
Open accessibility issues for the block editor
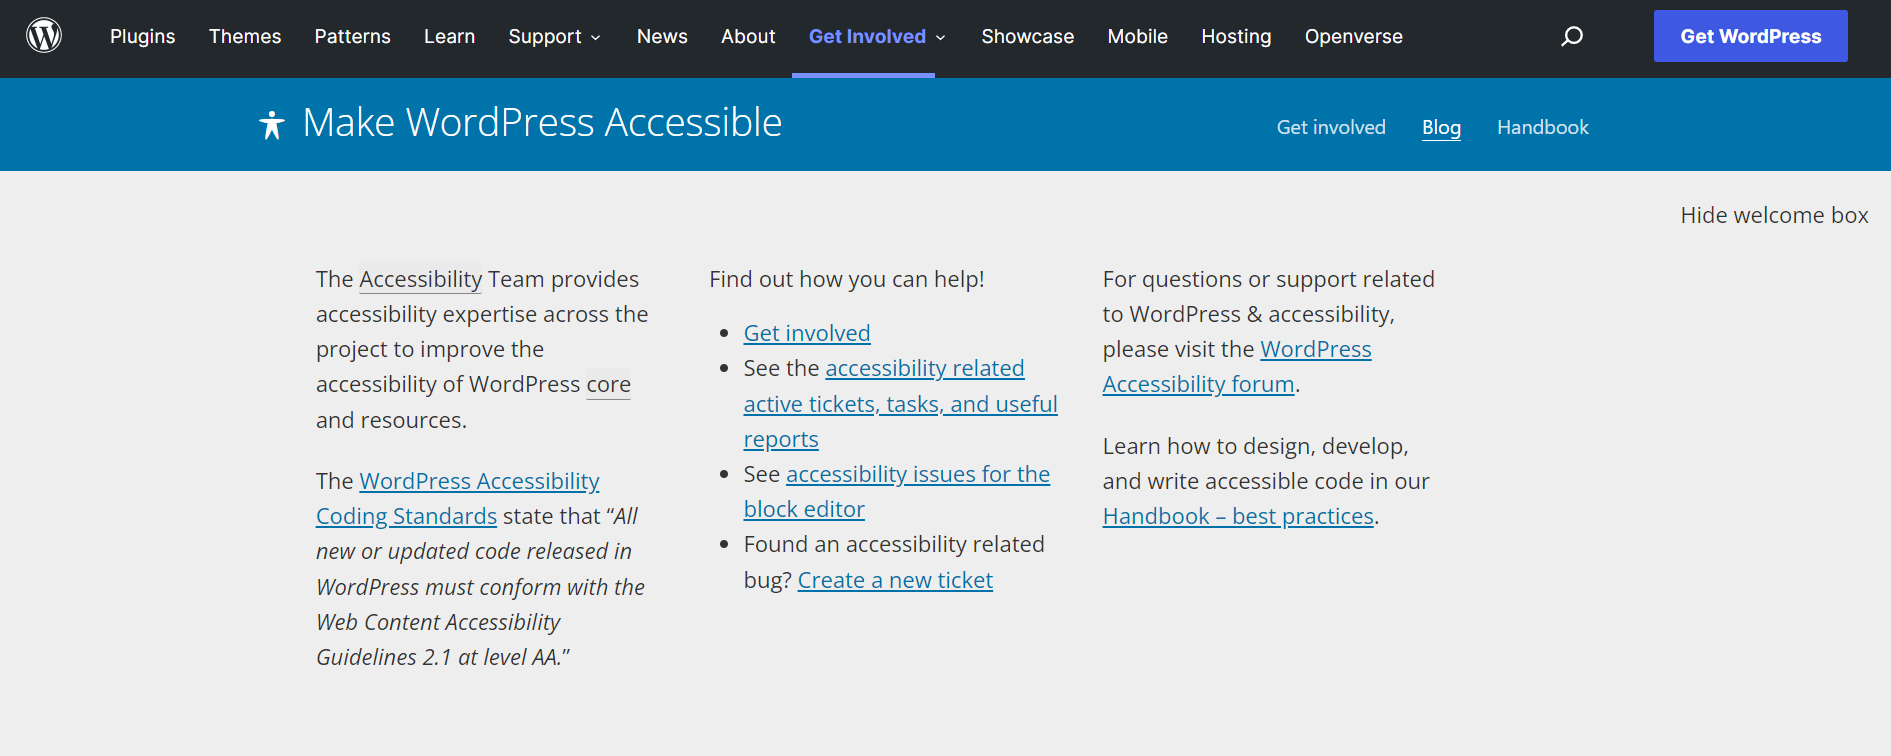tap(897, 491)
